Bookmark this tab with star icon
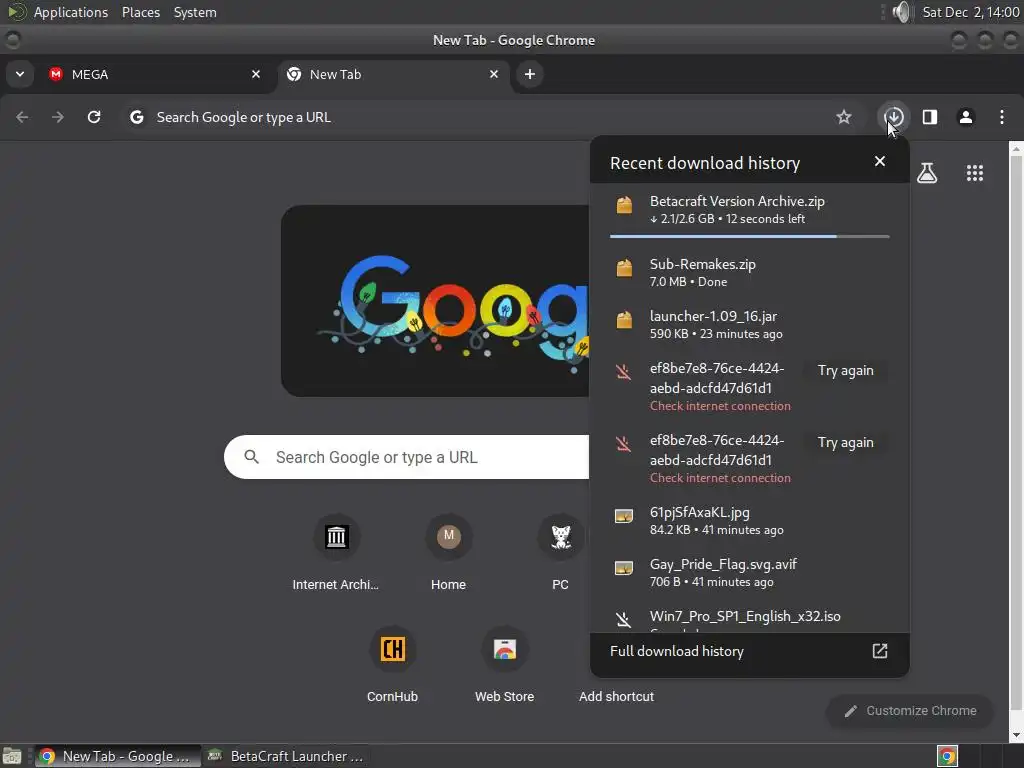Screen dimensions: 1024x768 tap(844, 117)
